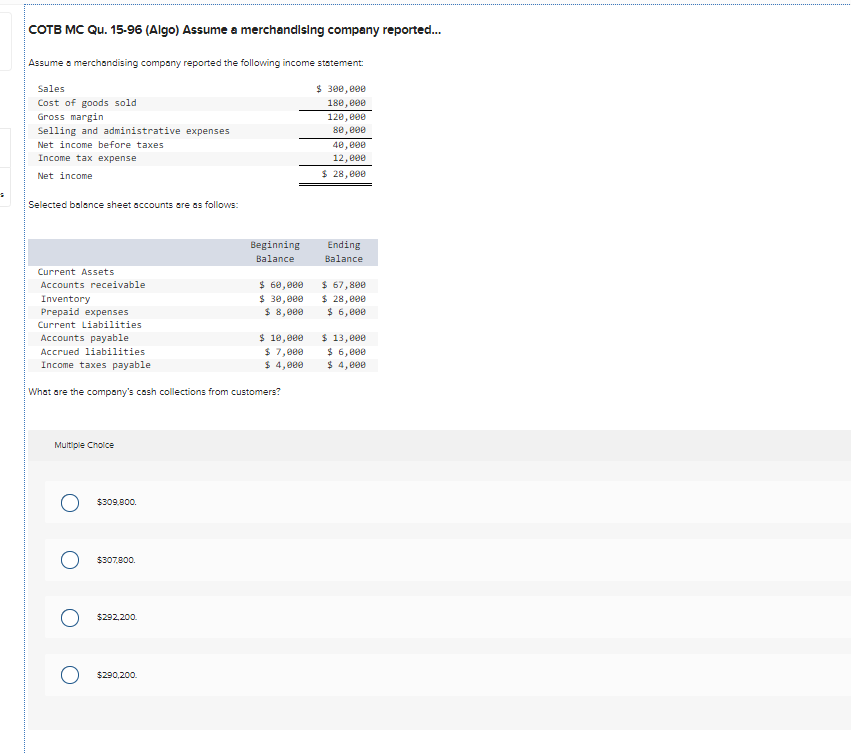Click the Assume a merchandising company sentence
Viewport: 851px width, 754px height.
[196, 63]
